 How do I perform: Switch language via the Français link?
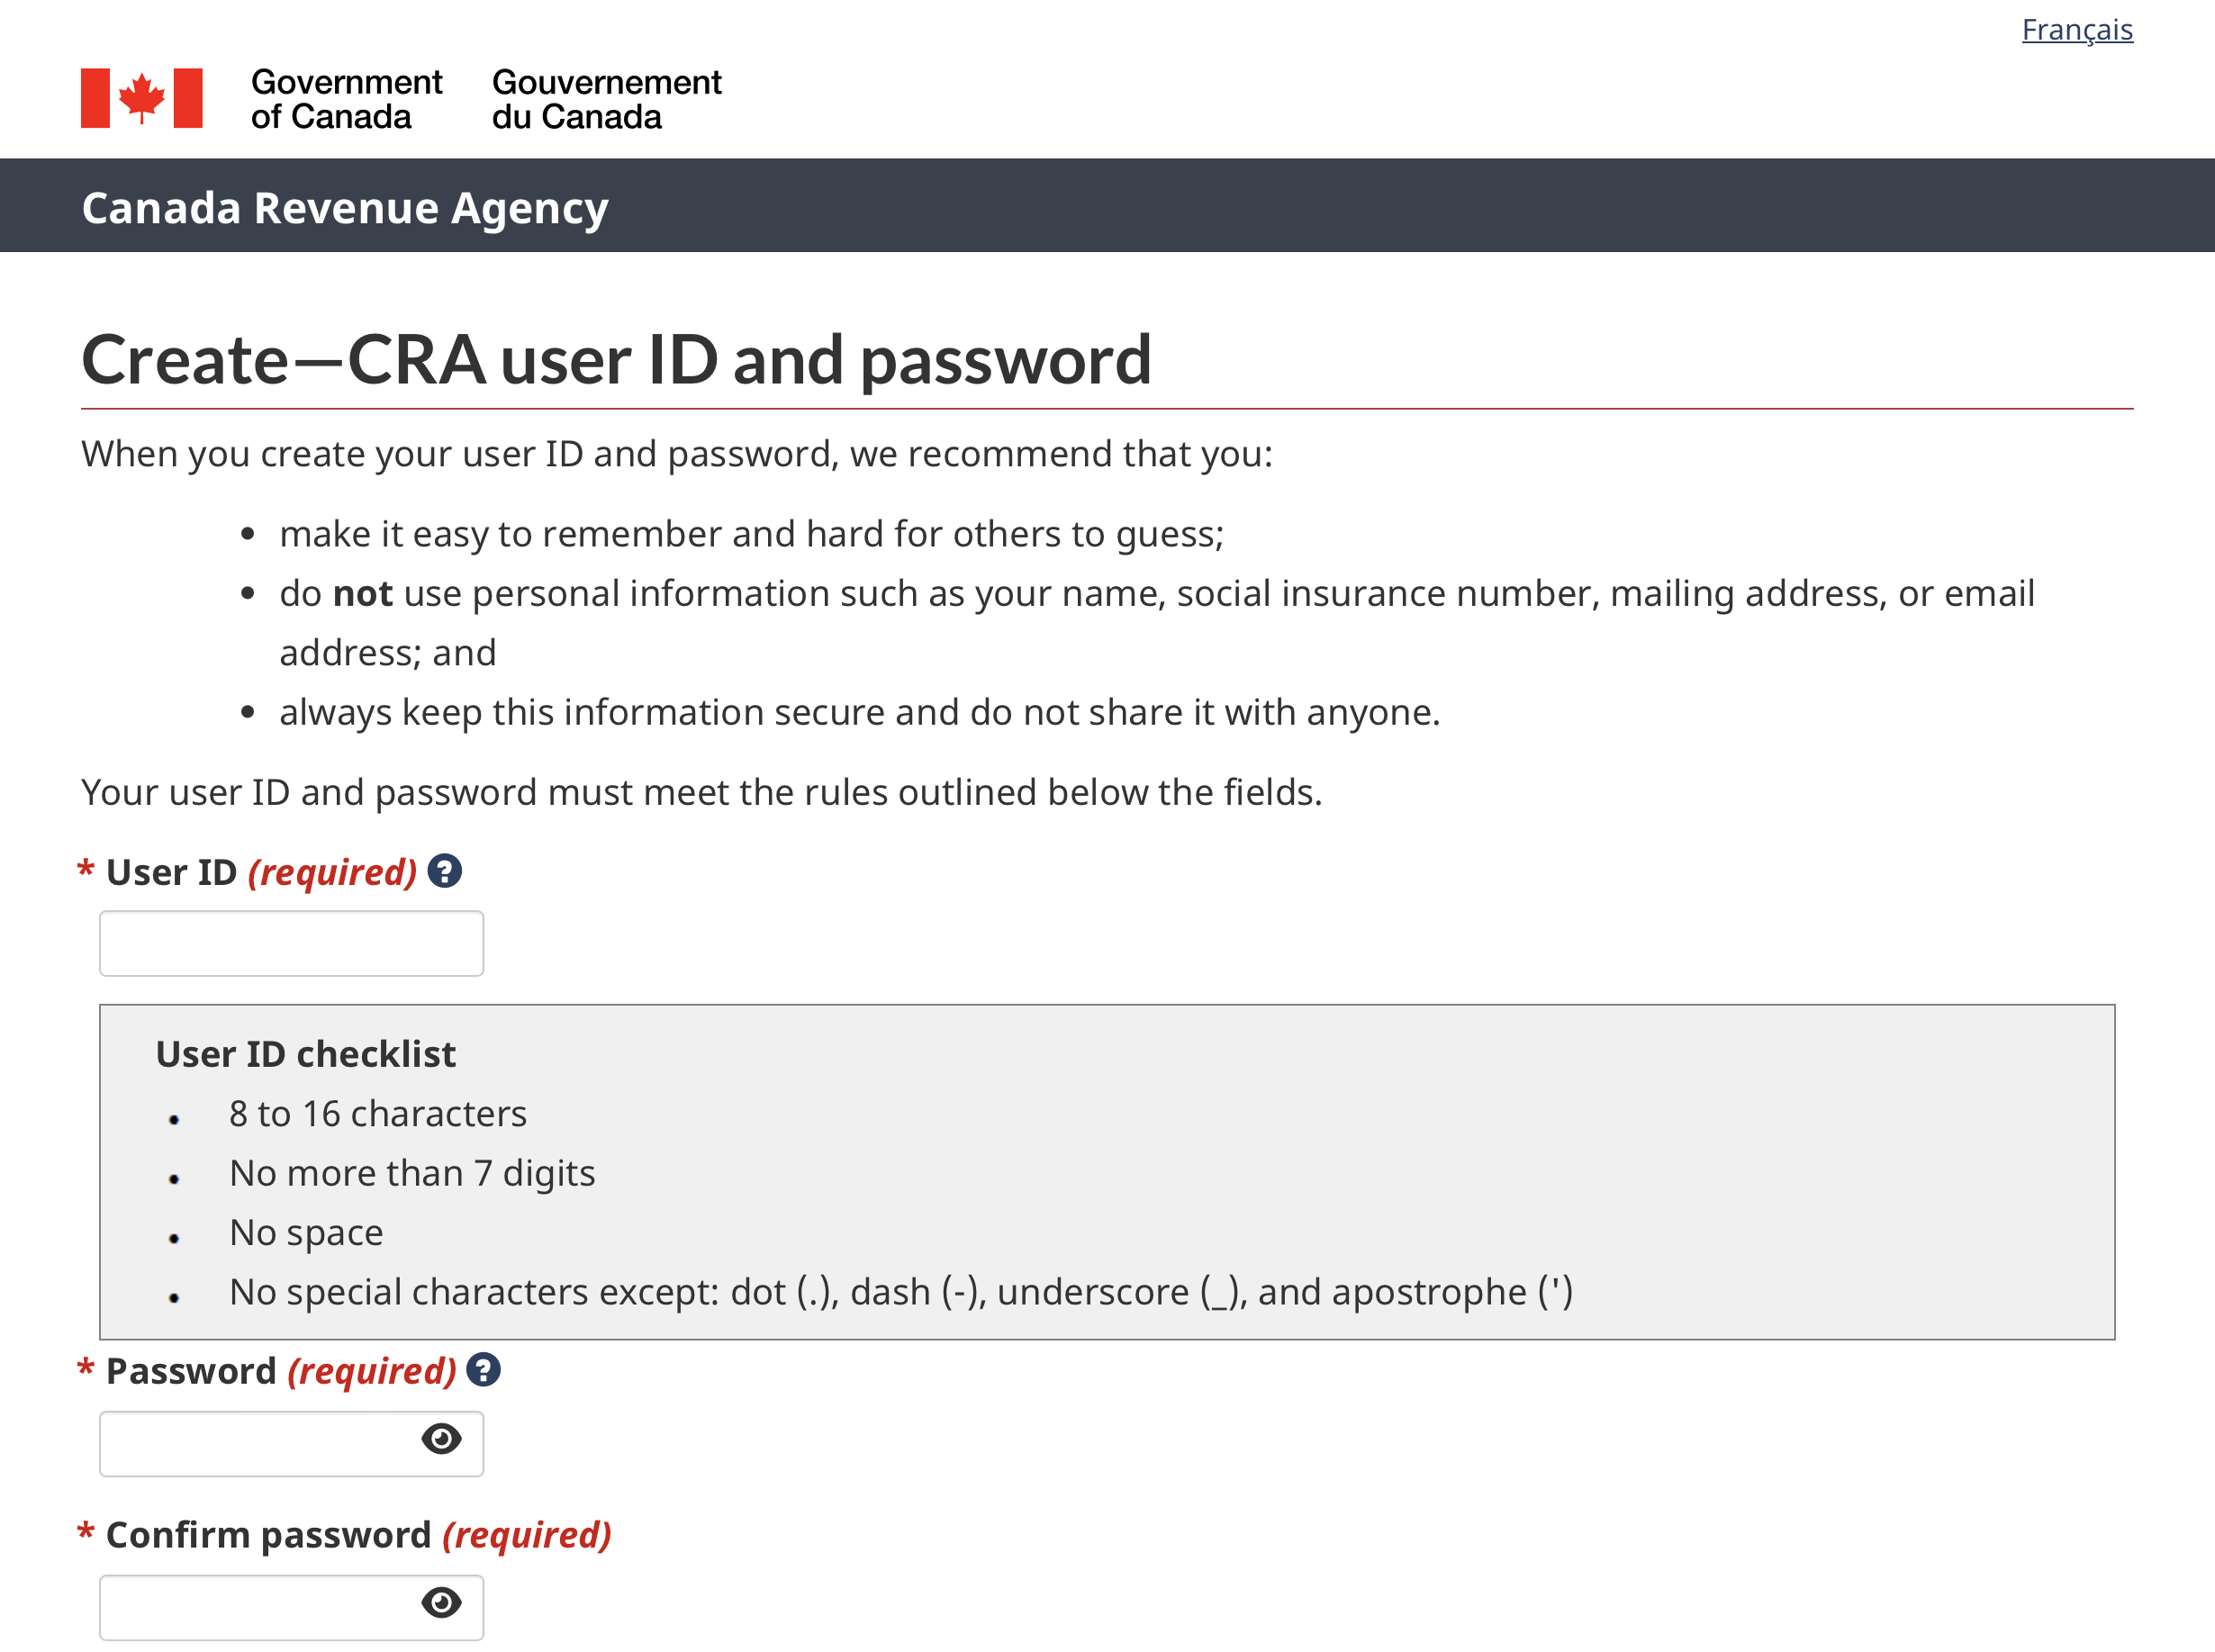tap(2076, 30)
